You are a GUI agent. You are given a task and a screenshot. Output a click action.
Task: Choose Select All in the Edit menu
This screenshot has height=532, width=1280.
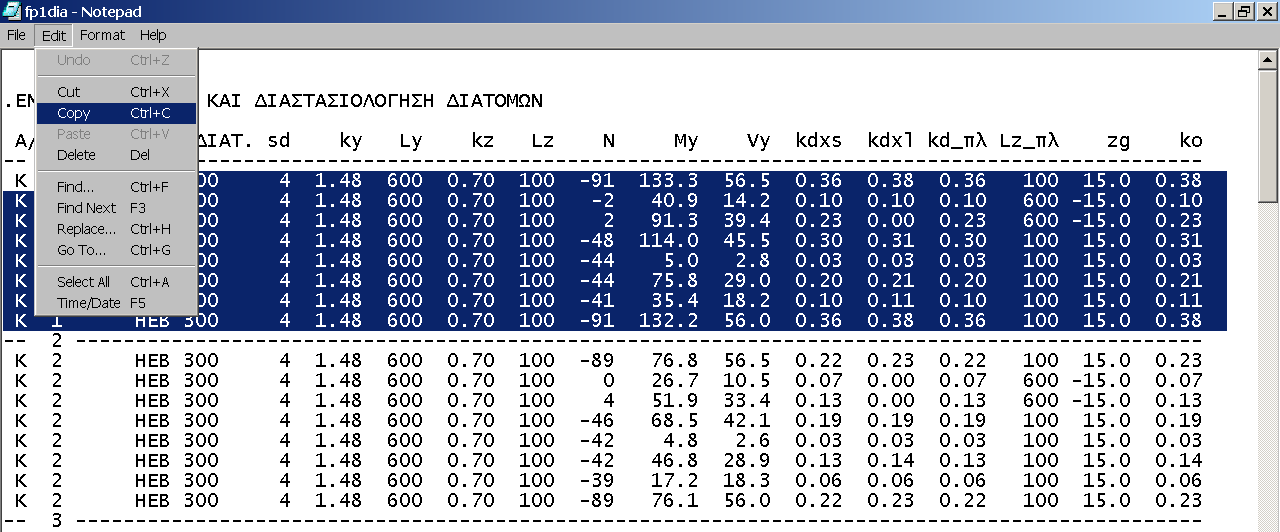(x=116, y=282)
